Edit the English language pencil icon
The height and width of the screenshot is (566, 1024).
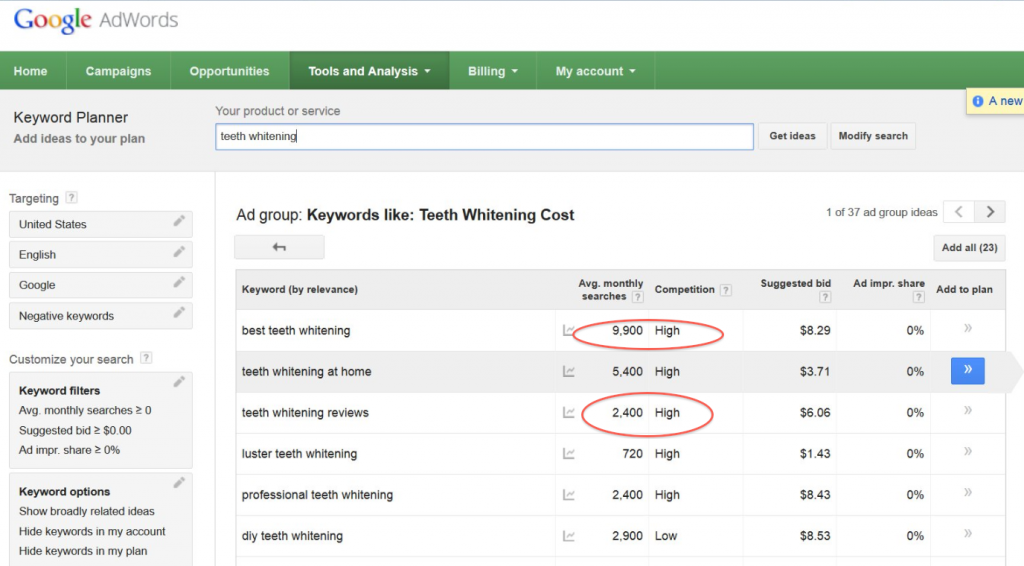[x=179, y=252]
